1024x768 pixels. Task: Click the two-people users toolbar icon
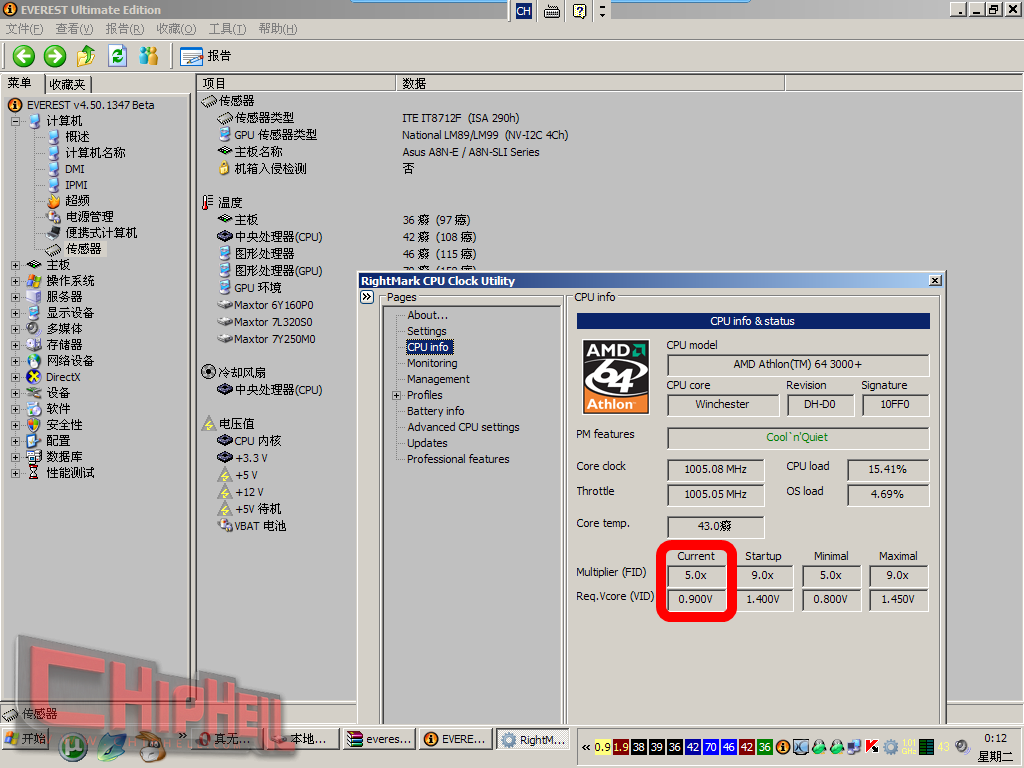pos(149,56)
